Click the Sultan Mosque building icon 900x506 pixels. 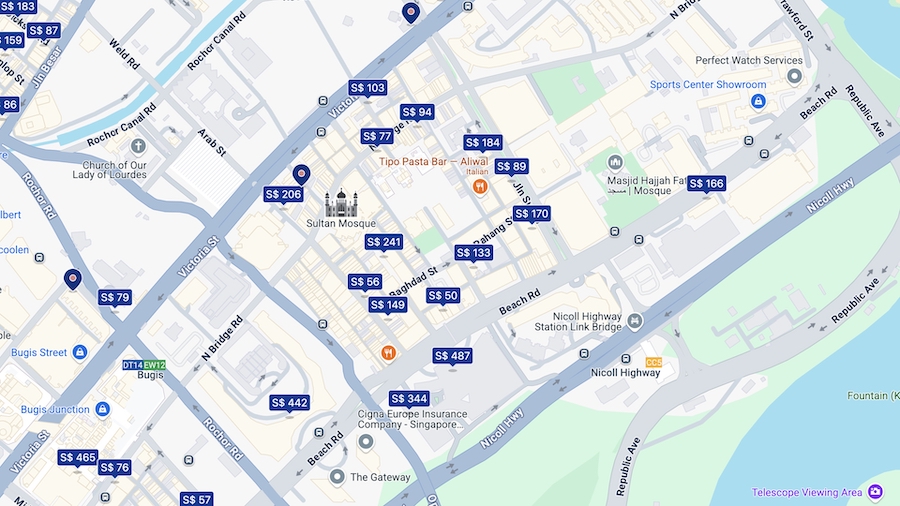point(341,203)
